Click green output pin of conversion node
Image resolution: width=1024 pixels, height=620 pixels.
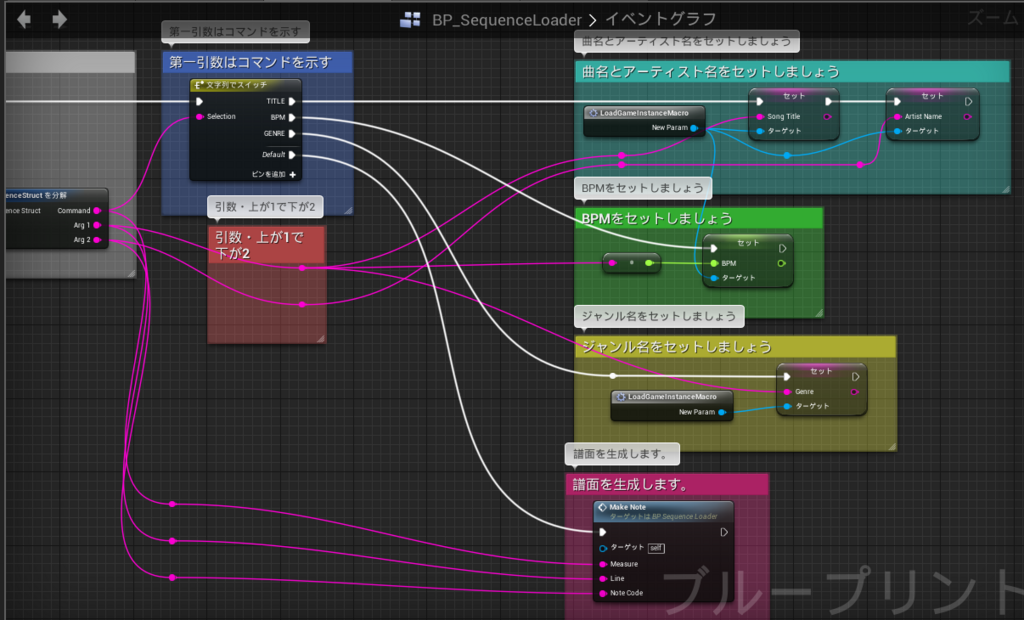(x=648, y=263)
